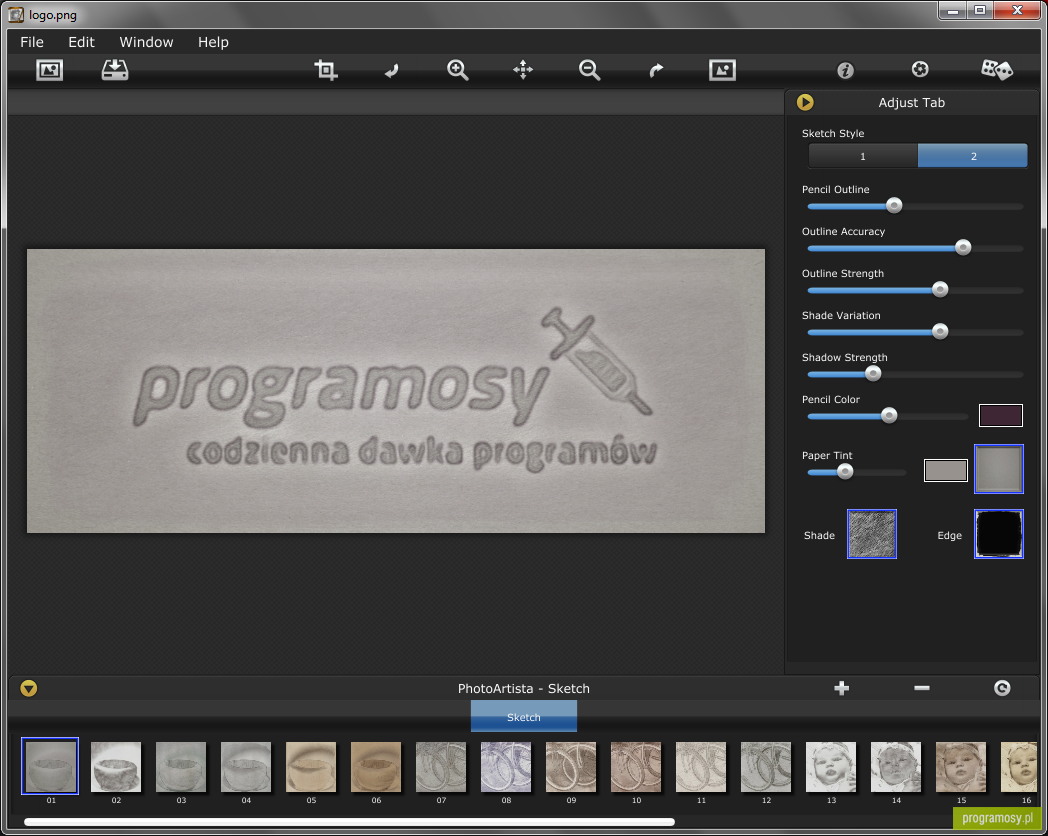Choose the Edge texture thumbnail

pyautogui.click(x=999, y=534)
